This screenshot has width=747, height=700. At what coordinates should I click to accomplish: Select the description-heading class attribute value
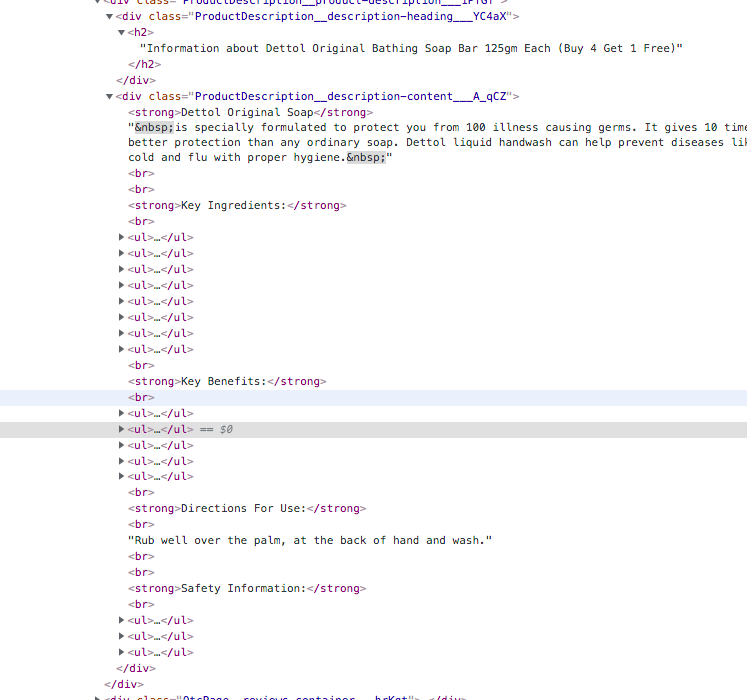point(351,17)
